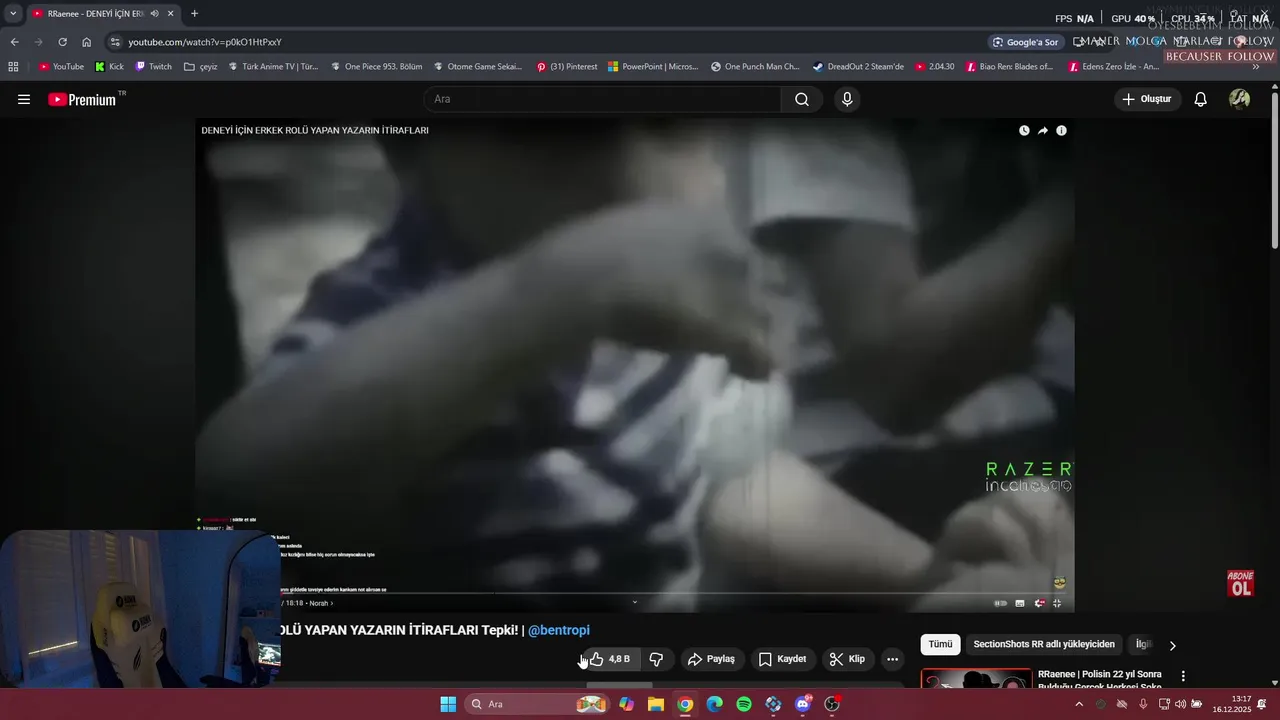
Task: Open the DreadOut 2 Steam'de bookmark
Action: point(858,67)
